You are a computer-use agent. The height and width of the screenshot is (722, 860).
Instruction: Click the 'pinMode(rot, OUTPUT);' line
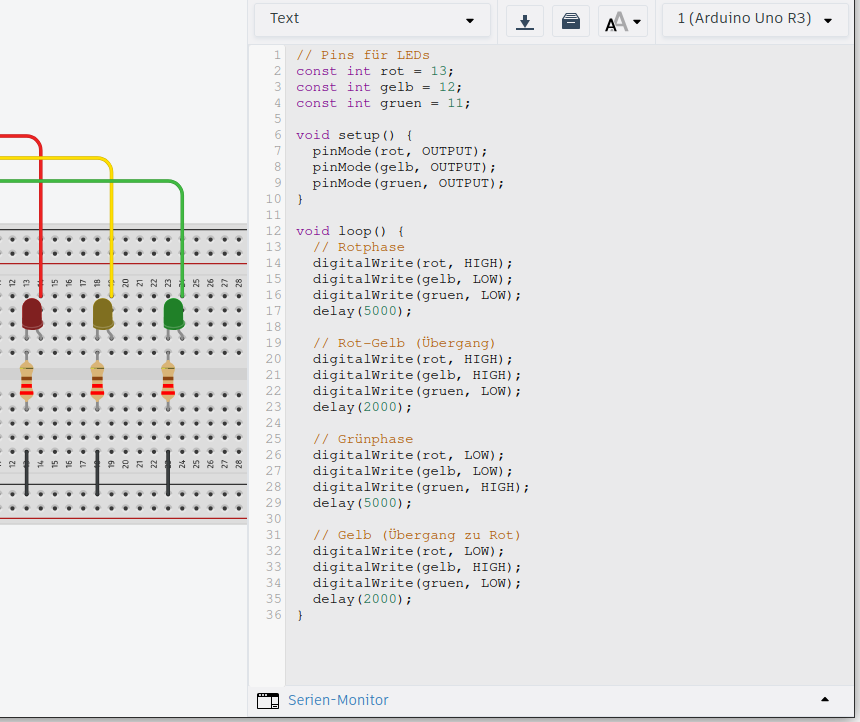click(400, 151)
